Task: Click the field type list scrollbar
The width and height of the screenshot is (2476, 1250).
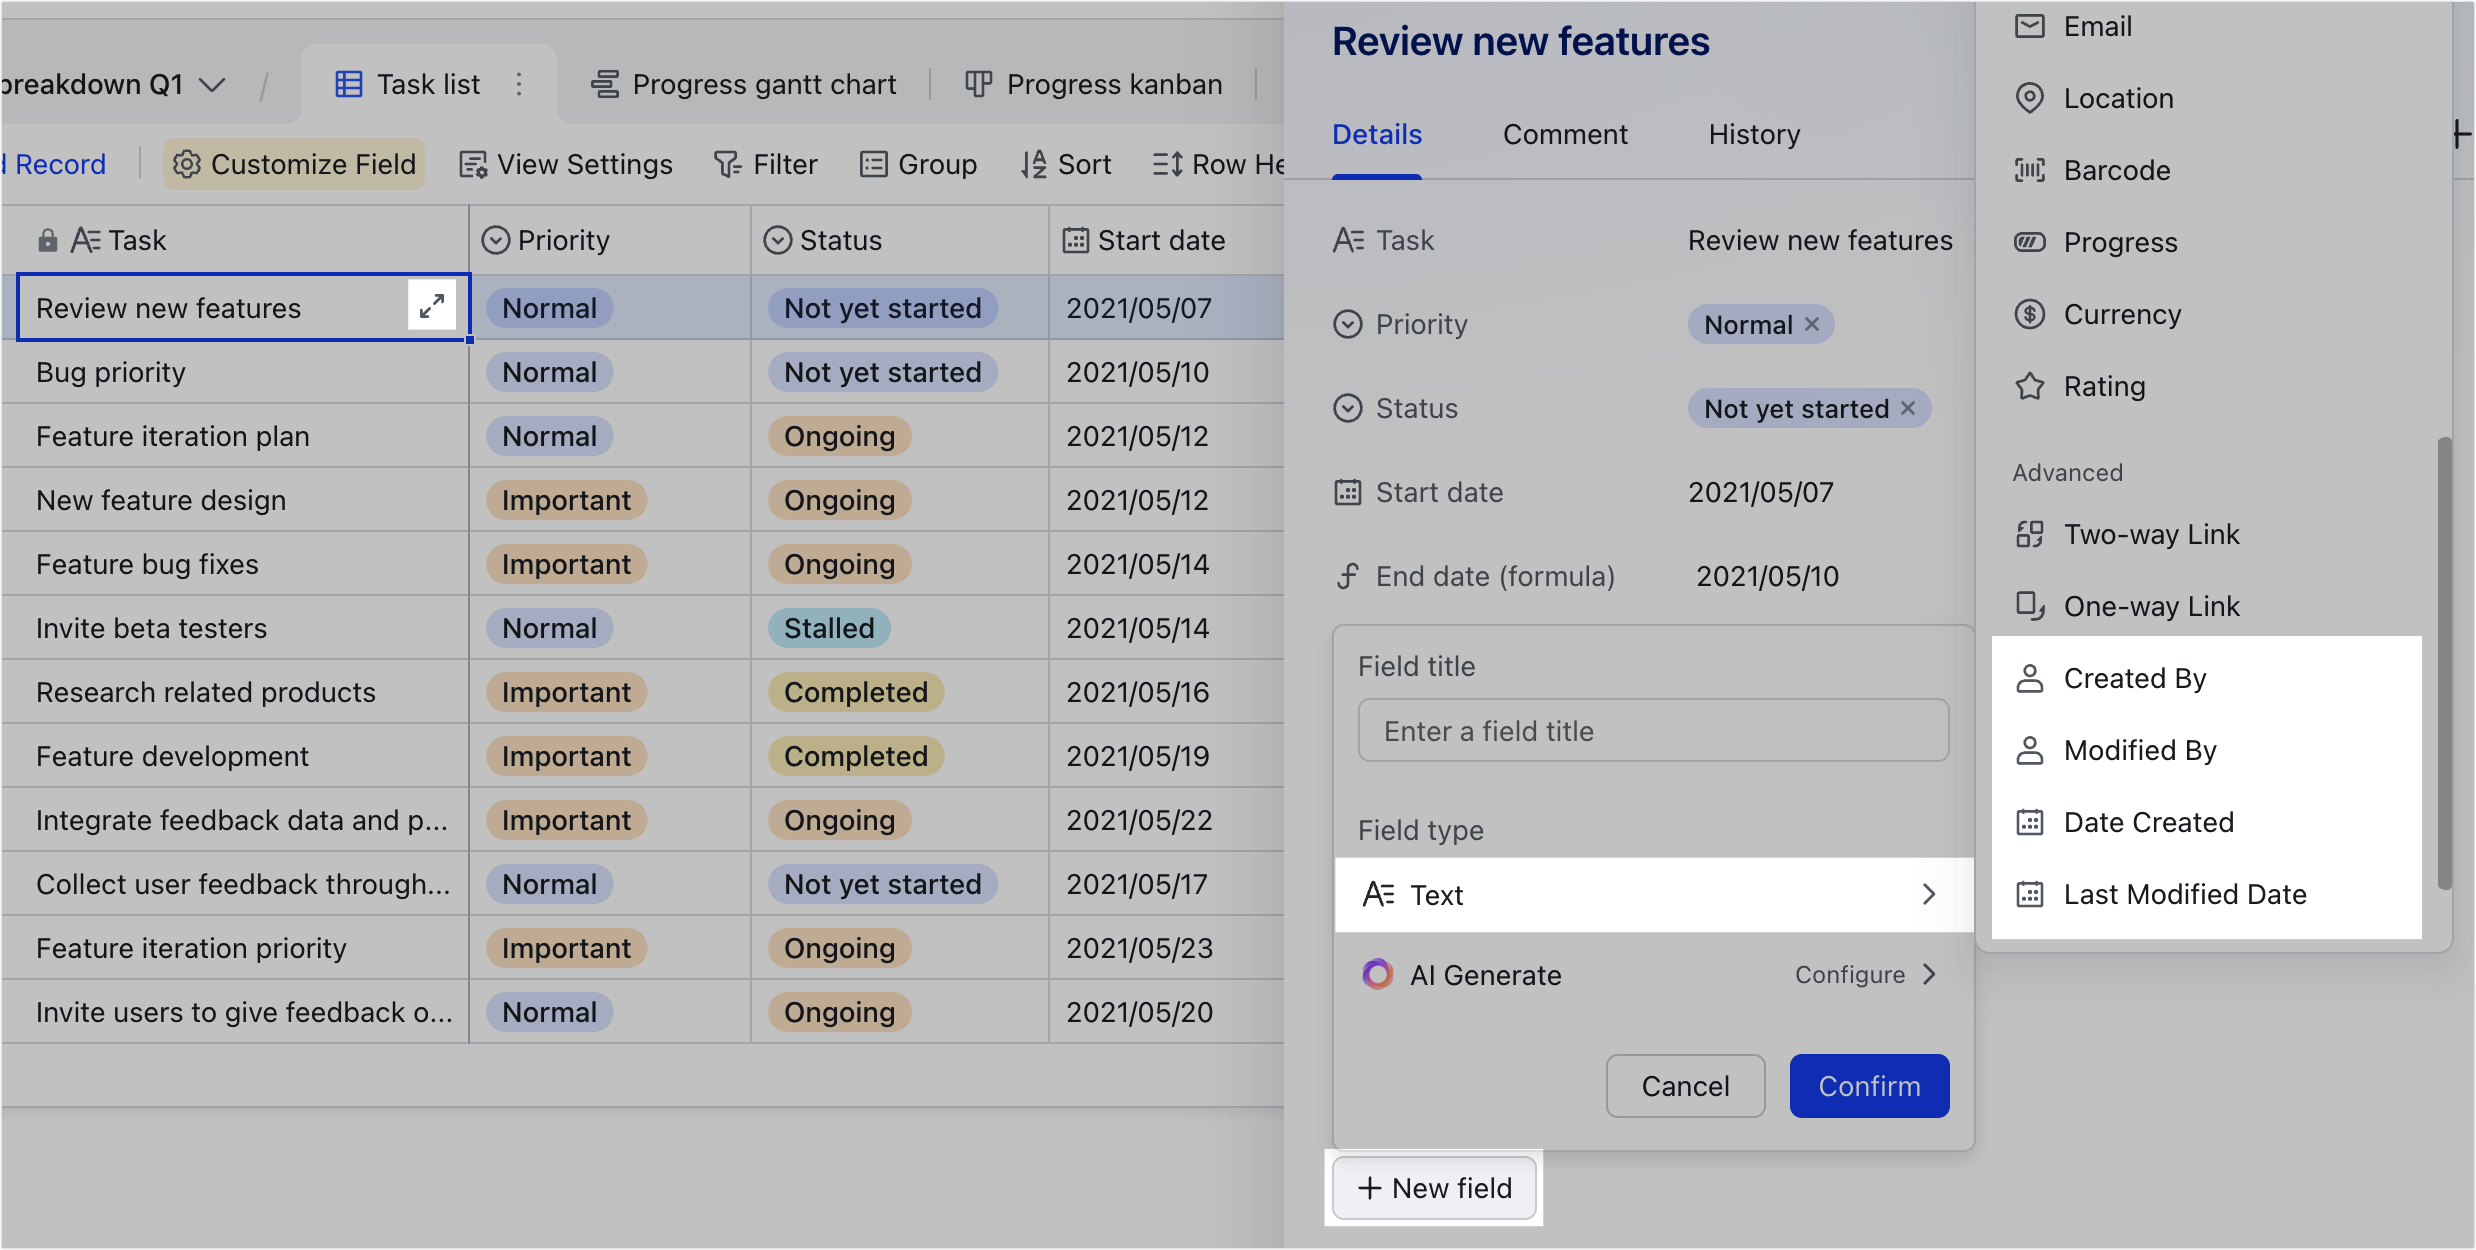Action: tap(2444, 660)
